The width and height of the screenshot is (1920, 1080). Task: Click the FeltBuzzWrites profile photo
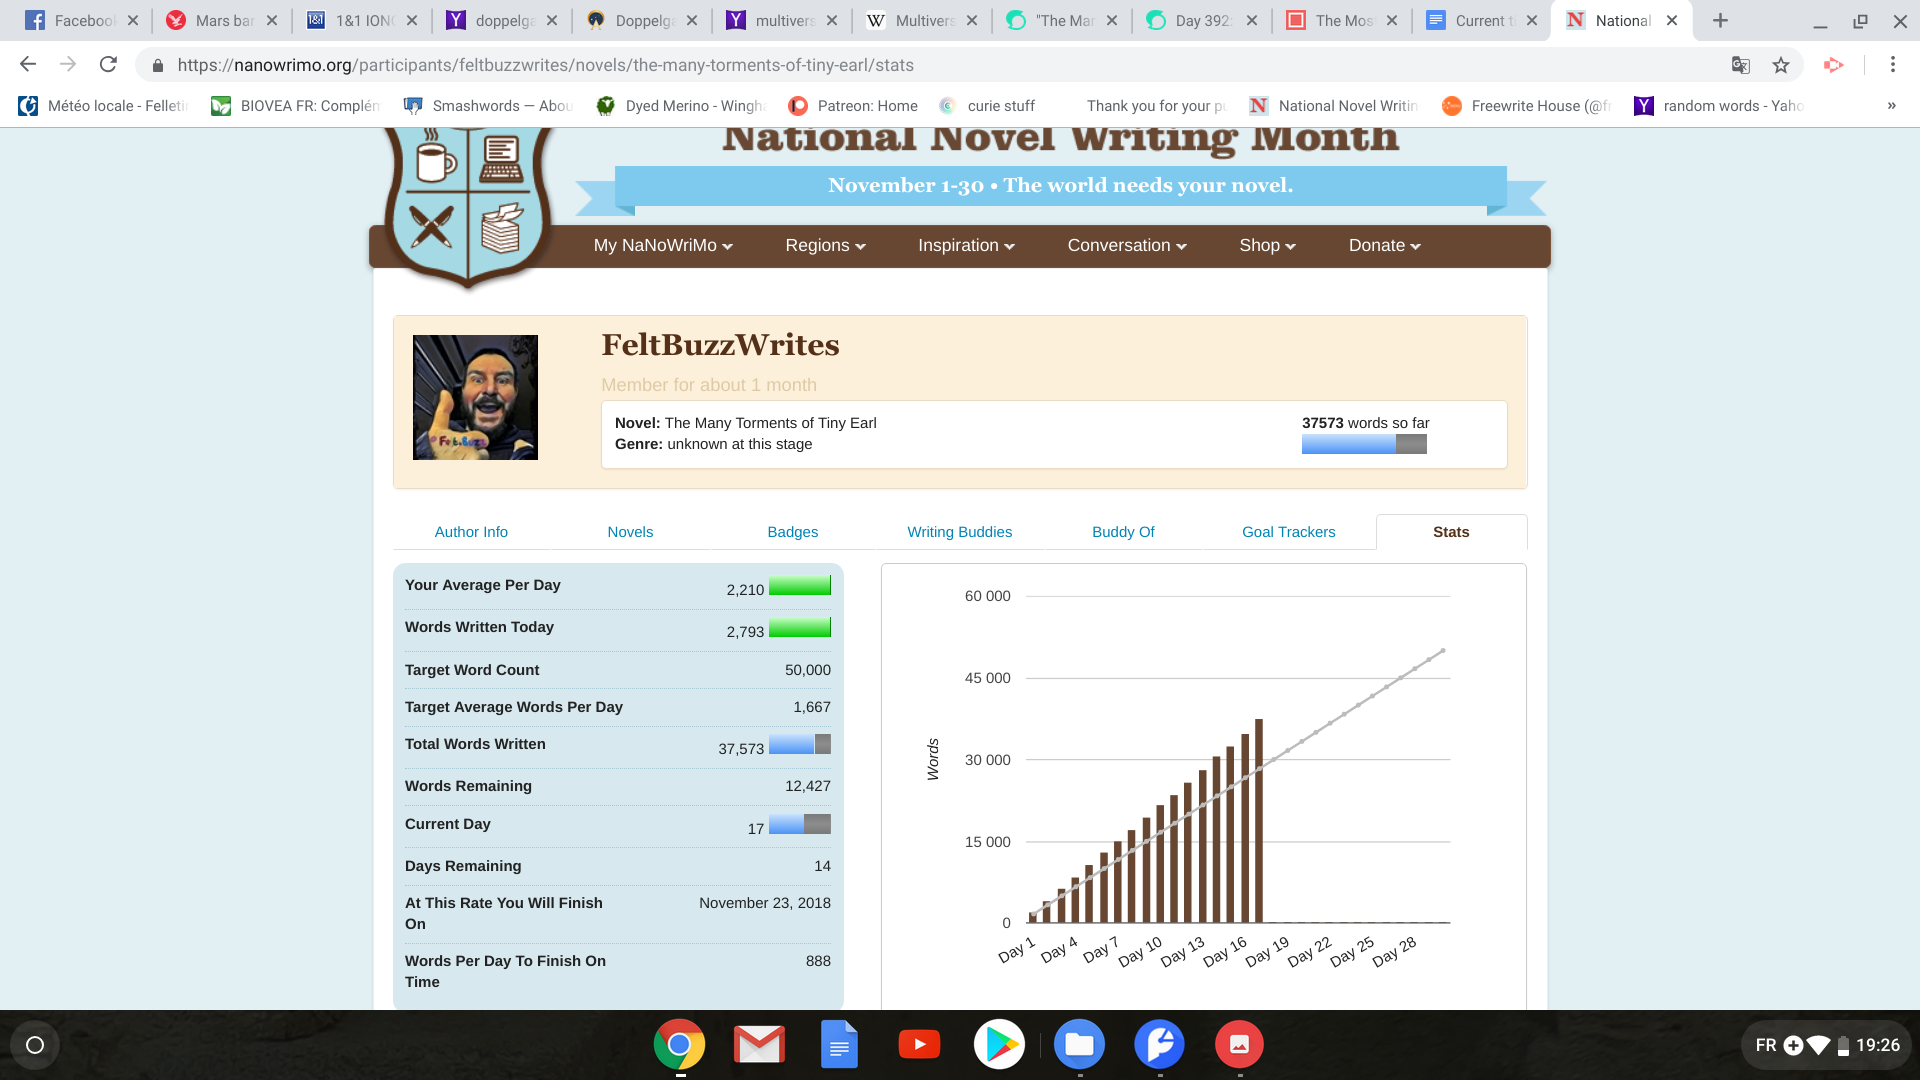tap(475, 397)
